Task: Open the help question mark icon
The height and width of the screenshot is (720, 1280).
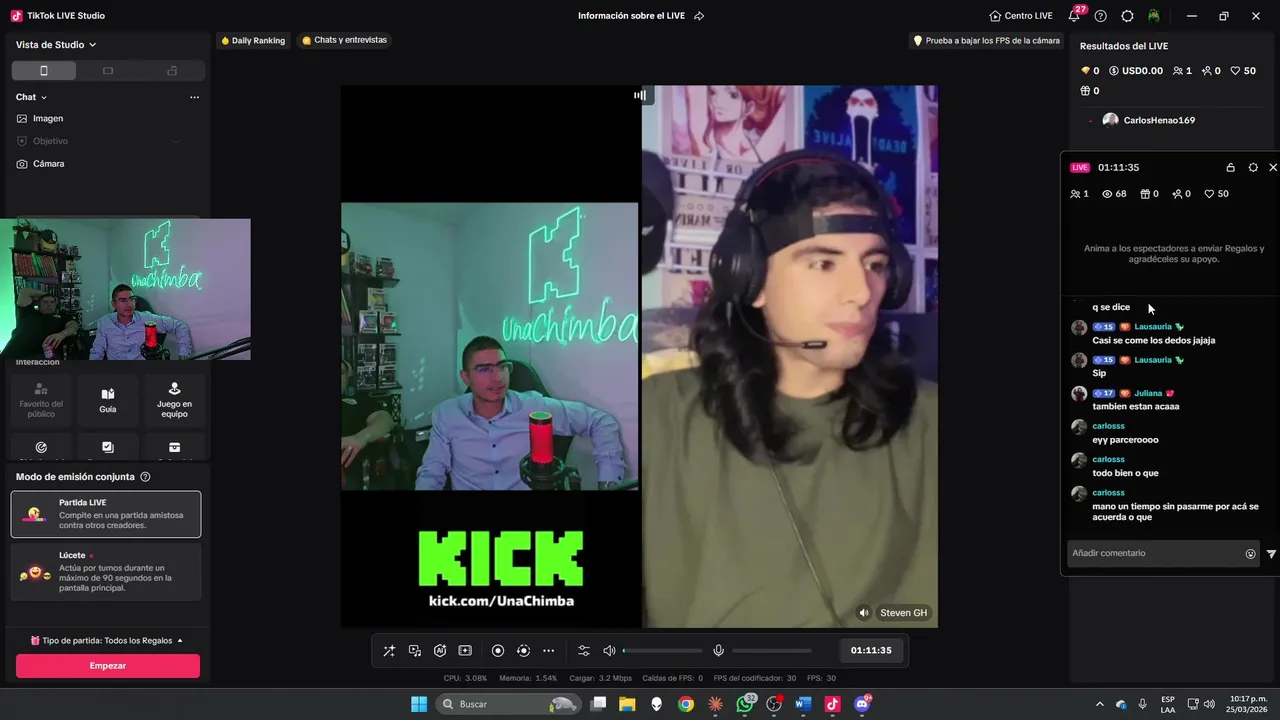Action: [1101, 16]
